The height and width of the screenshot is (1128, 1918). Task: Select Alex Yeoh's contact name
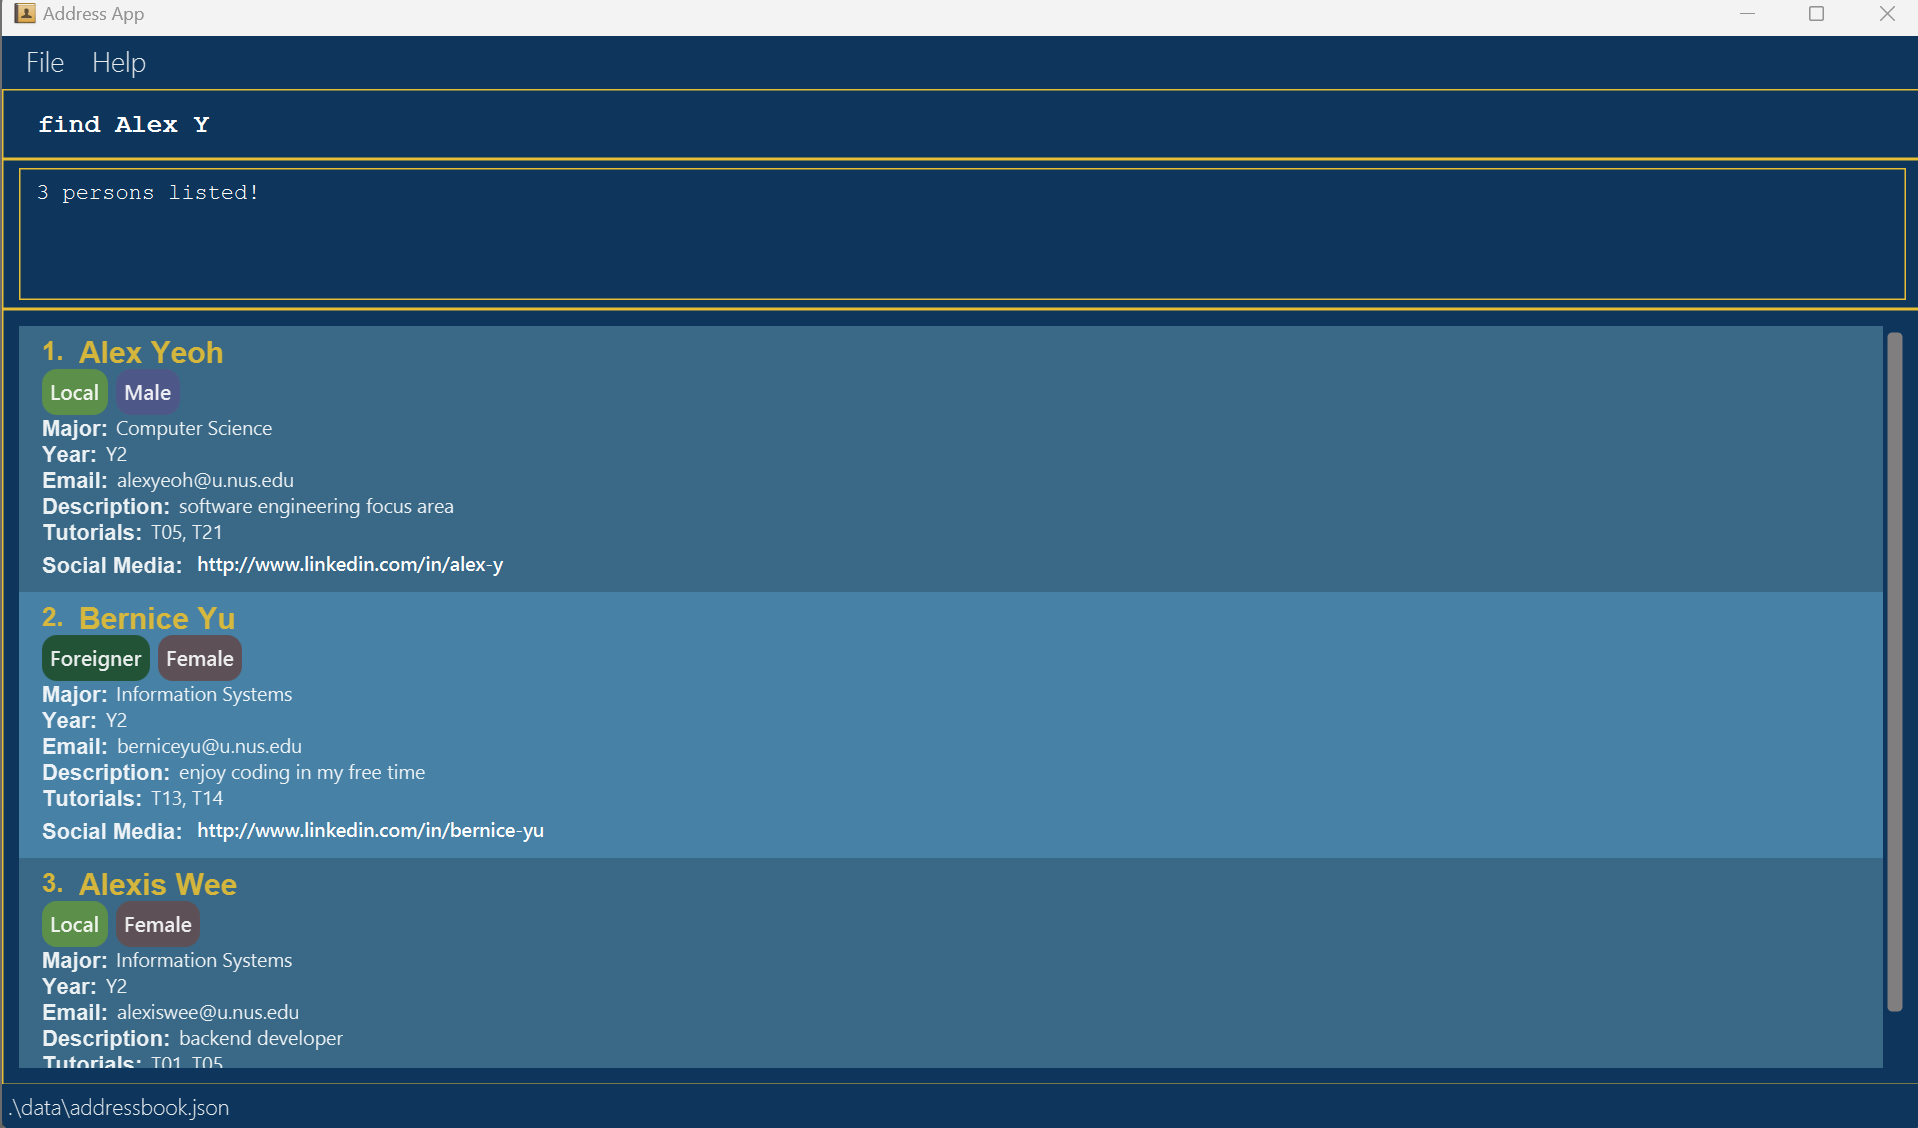(x=151, y=353)
